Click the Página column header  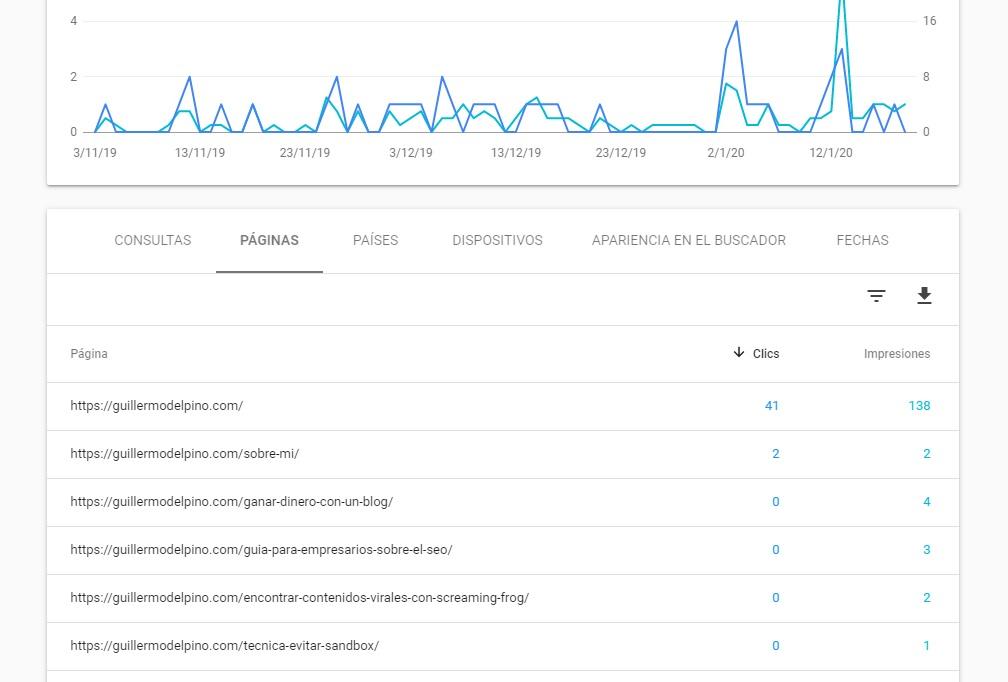click(x=89, y=354)
